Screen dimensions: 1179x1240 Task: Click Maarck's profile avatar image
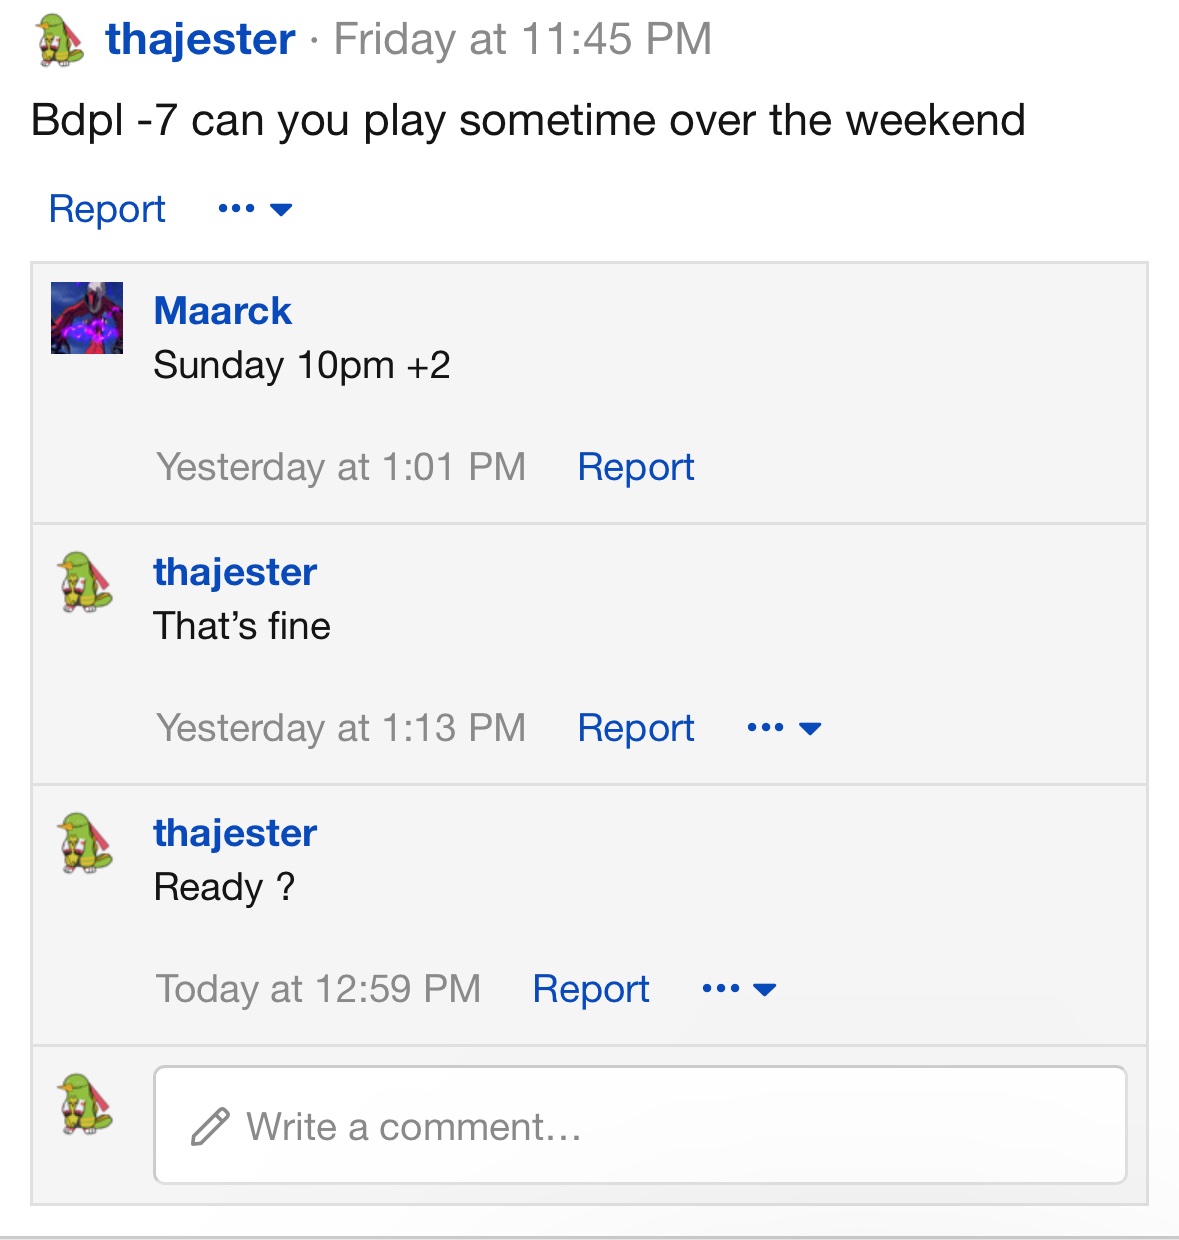(x=87, y=318)
